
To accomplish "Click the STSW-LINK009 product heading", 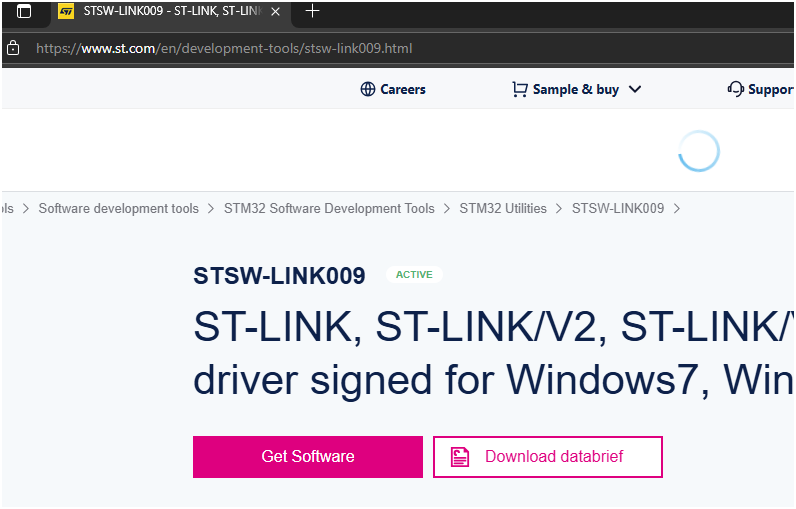I will (x=279, y=276).
